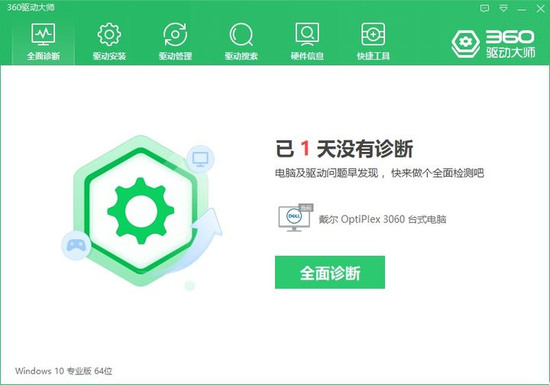550x385 pixels.
Task: Click the 360驱动大师 window title text
Action: tap(31, 7)
